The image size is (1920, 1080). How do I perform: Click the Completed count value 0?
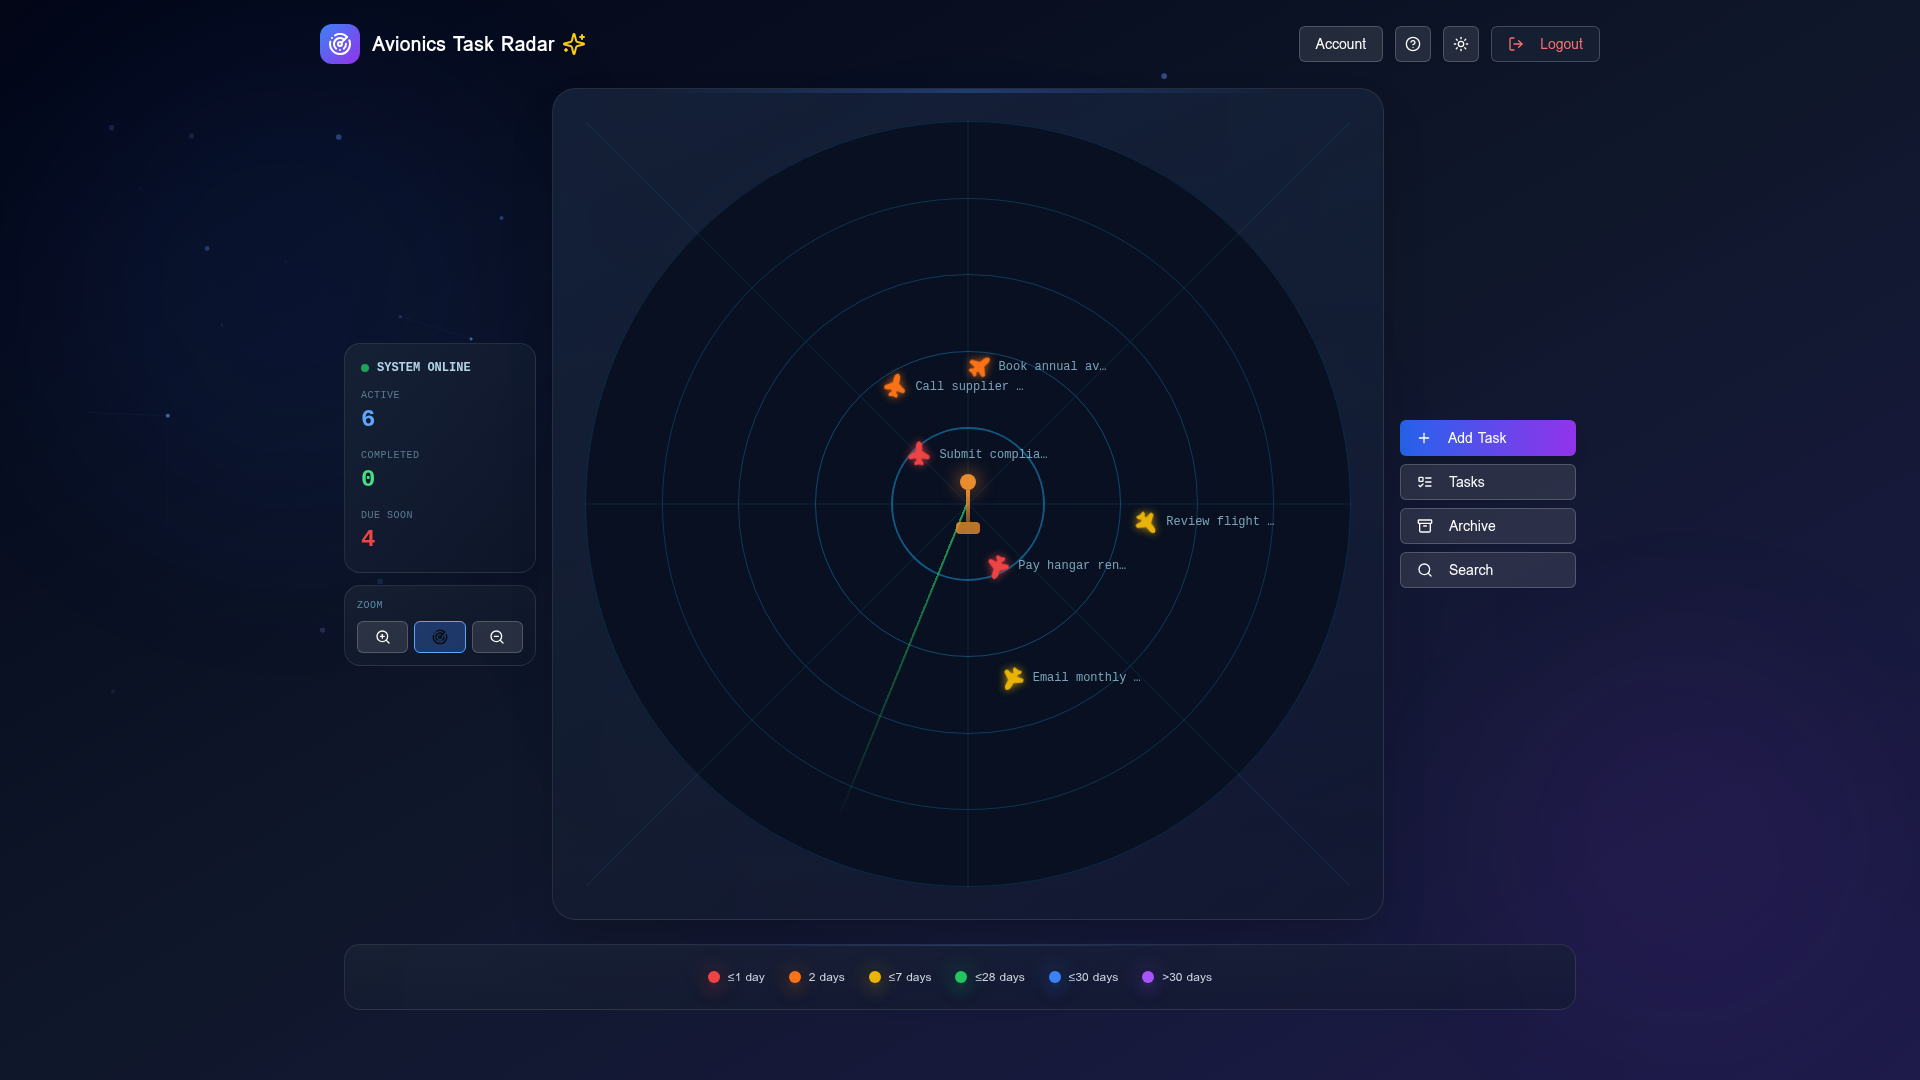pyautogui.click(x=368, y=479)
